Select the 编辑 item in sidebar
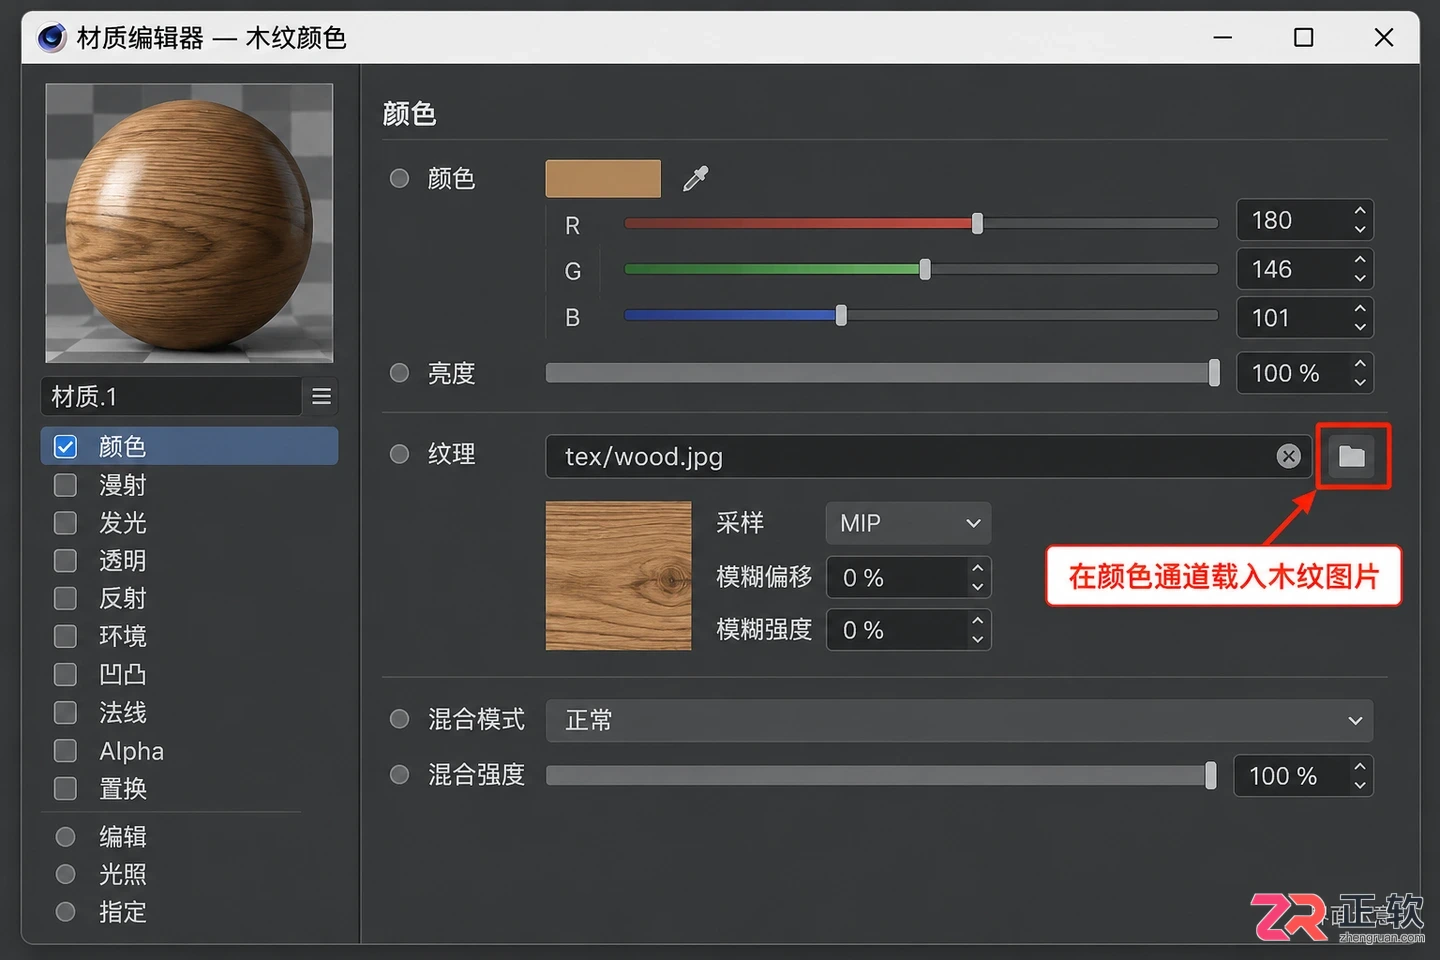Viewport: 1440px width, 960px height. click(x=123, y=836)
